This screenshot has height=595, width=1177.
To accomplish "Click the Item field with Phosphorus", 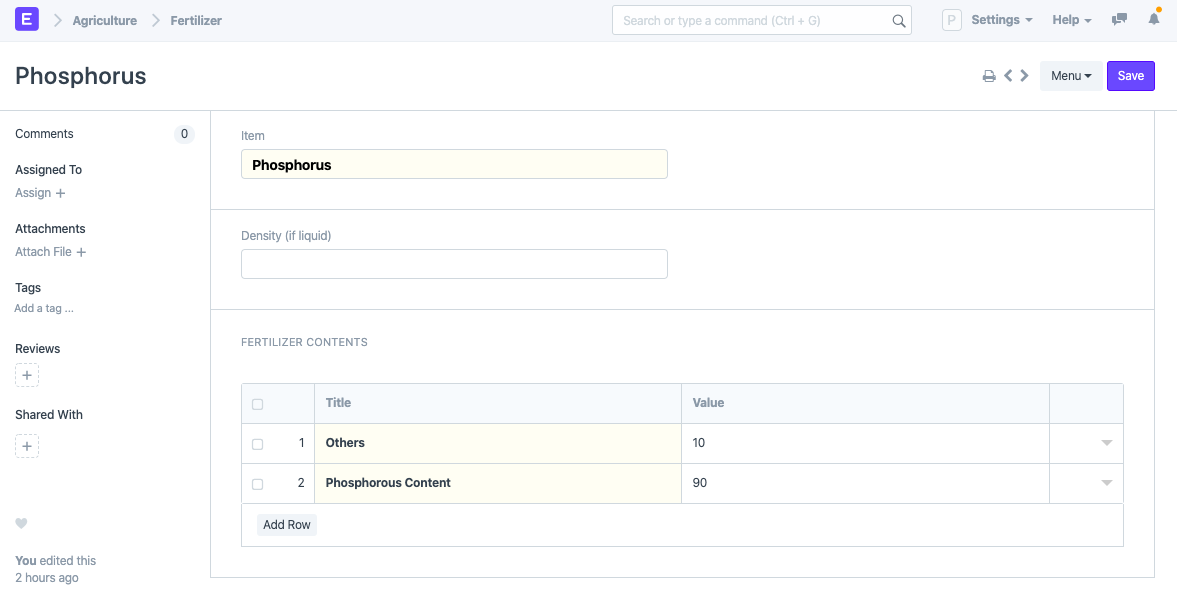I will tap(454, 164).
